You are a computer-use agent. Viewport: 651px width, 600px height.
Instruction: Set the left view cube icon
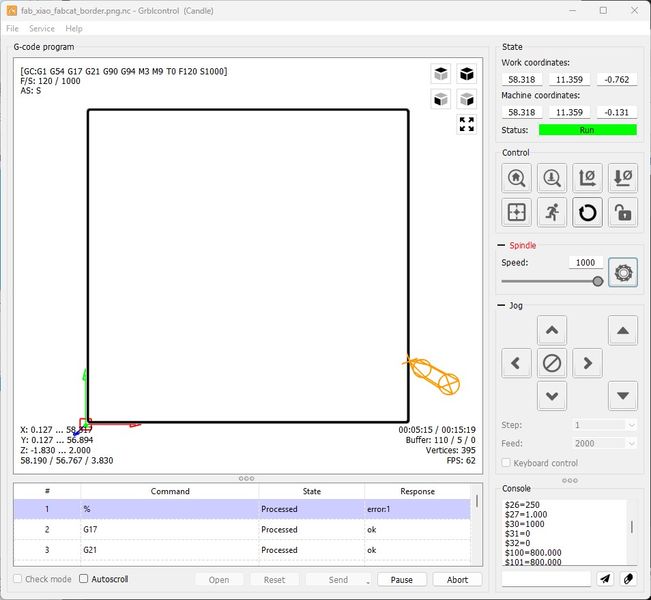[x=467, y=99]
